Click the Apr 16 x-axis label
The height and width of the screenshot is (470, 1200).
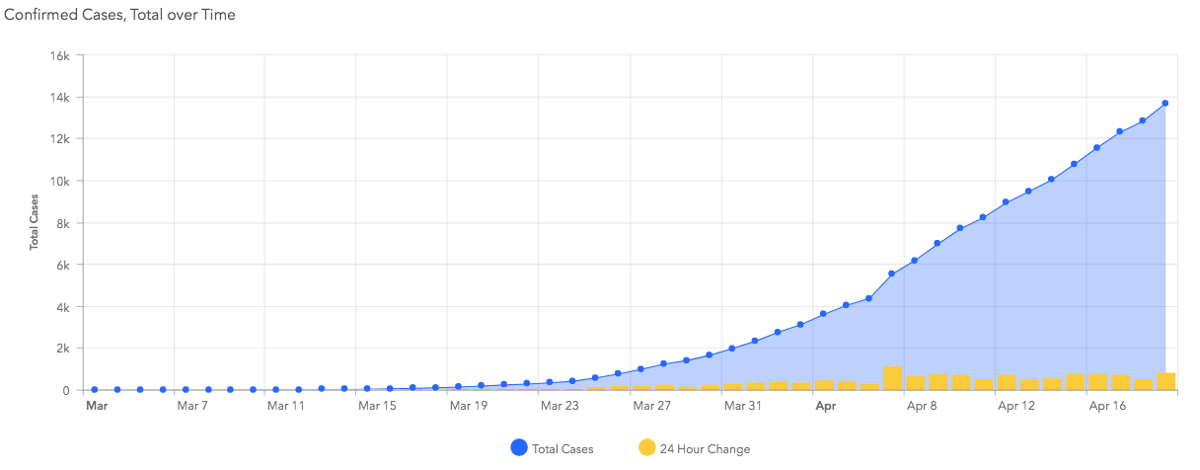1106,406
